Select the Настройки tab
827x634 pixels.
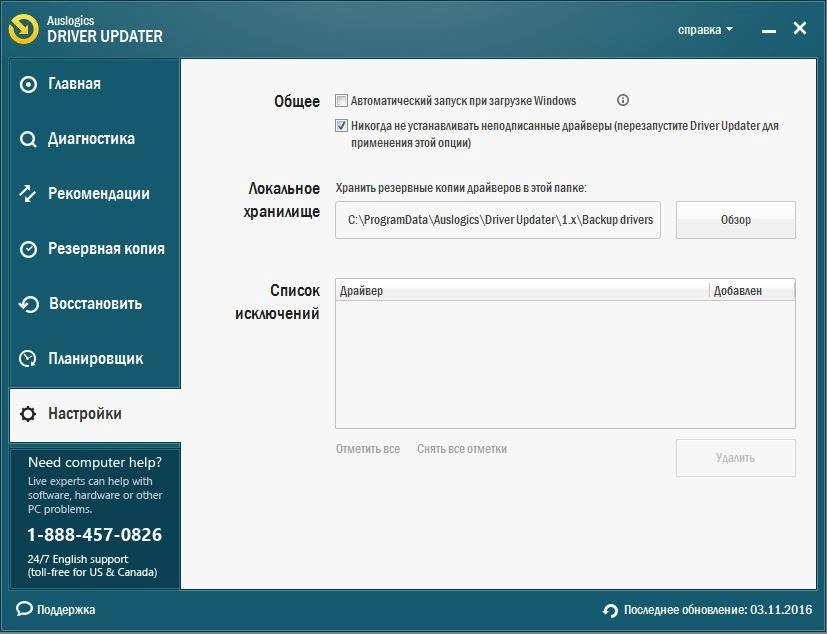pyautogui.click(x=95, y=415)
